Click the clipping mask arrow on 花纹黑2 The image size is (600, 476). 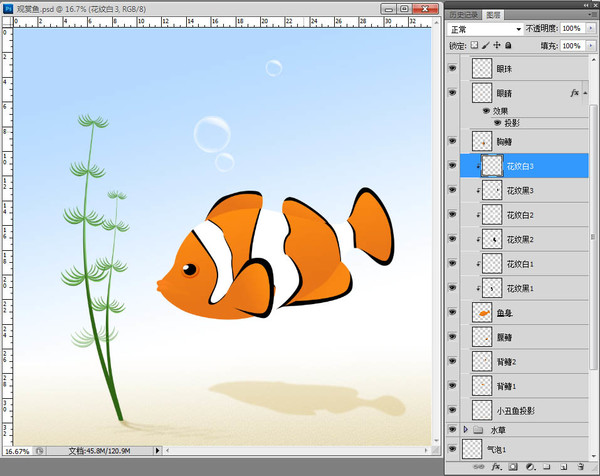pos(478,240)
